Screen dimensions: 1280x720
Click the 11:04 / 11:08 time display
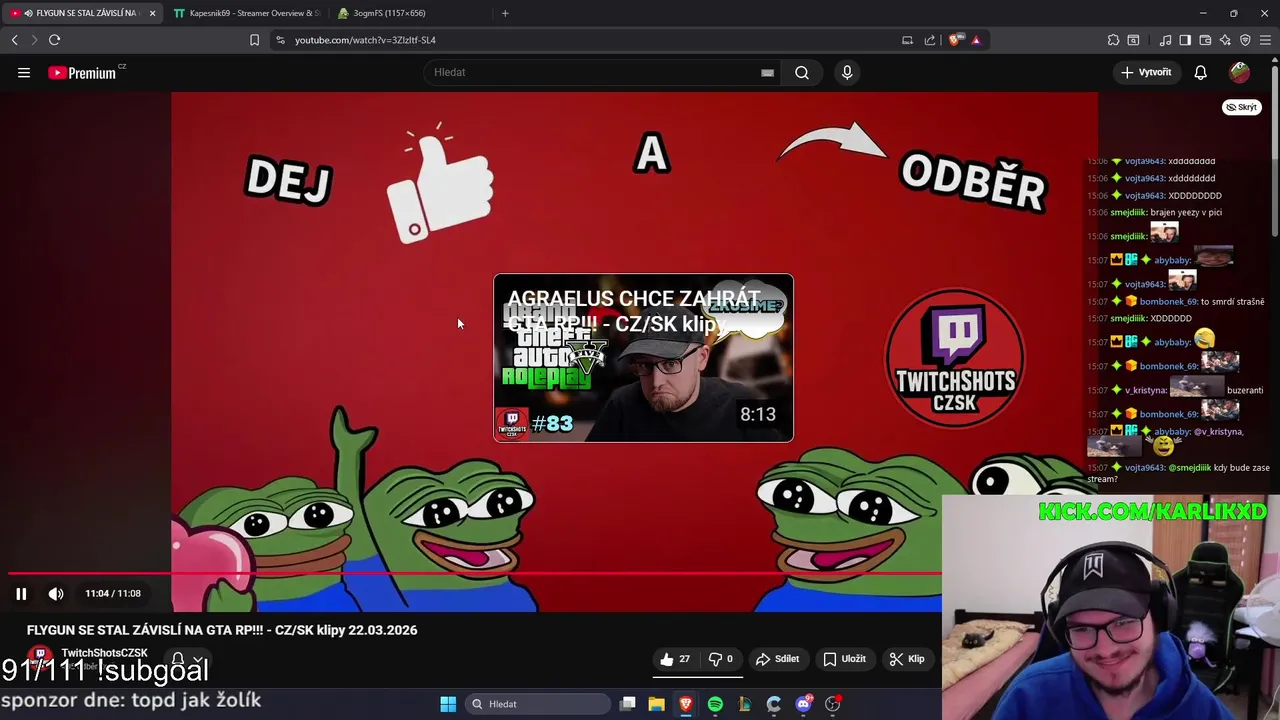[113, 594]
